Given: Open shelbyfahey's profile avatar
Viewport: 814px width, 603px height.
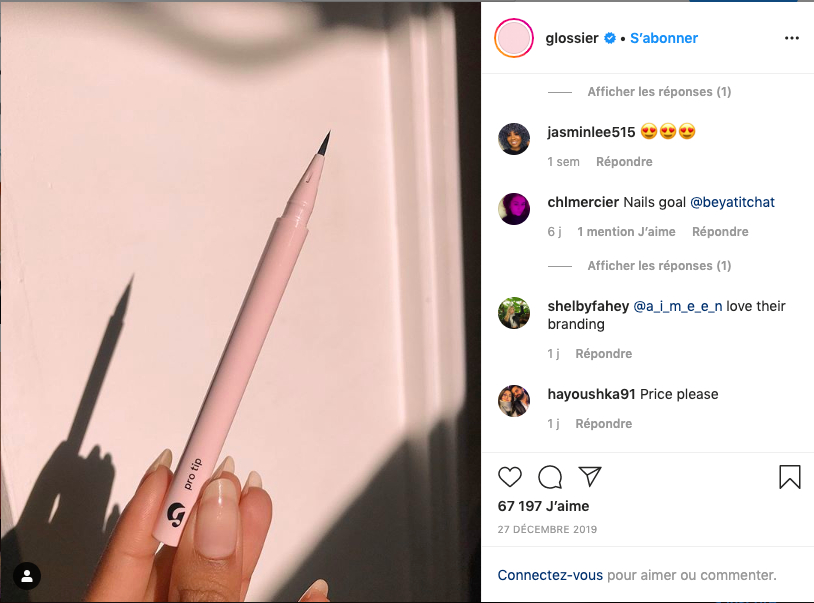Looking at the screenshot, I should tap(514, 313).
